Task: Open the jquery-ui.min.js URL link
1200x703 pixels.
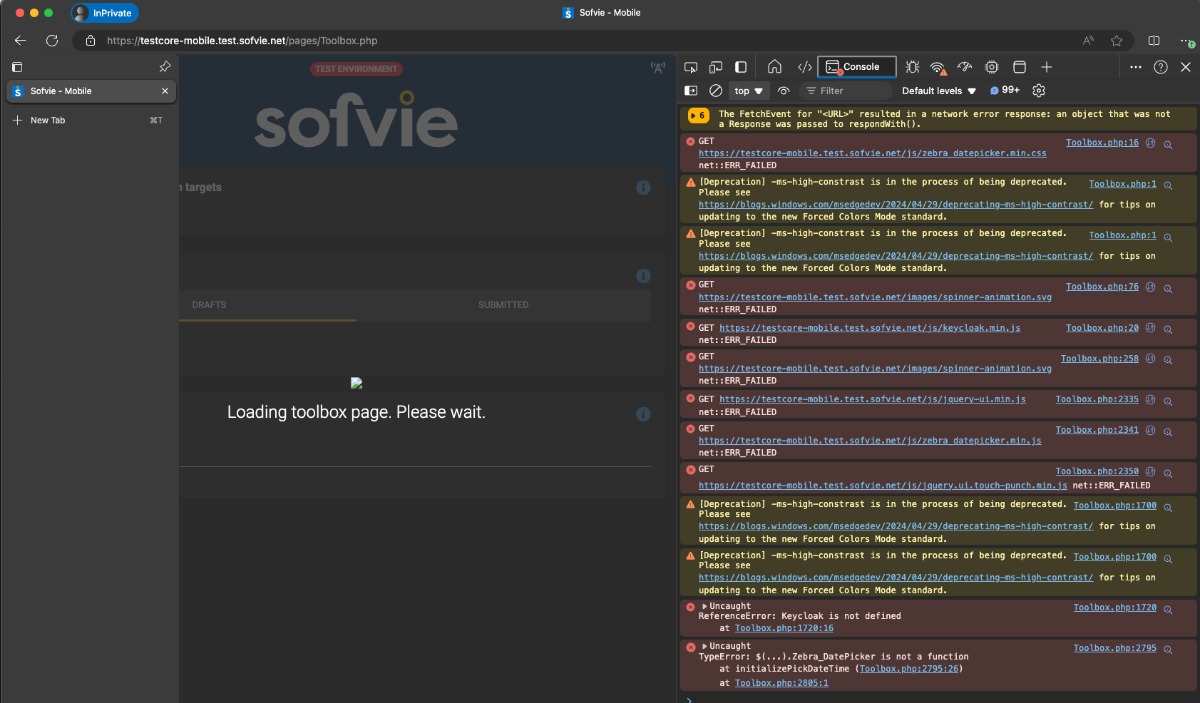Action: pyautogui.click(x=872, y=399)
